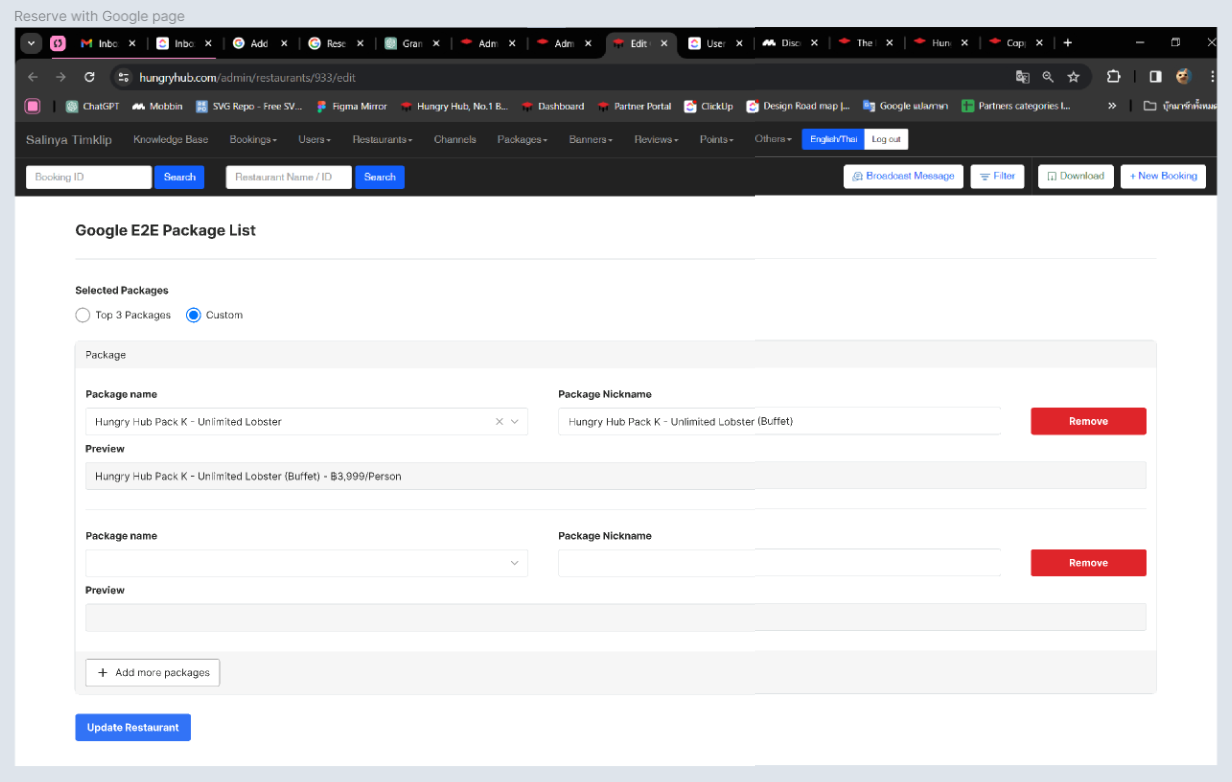Bookmark this page with star icon
1232x782 pixels.
coord(1073,77)
